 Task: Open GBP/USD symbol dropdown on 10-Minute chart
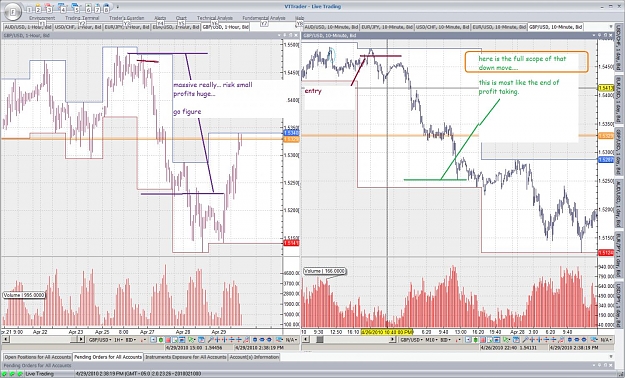[411, 340]
